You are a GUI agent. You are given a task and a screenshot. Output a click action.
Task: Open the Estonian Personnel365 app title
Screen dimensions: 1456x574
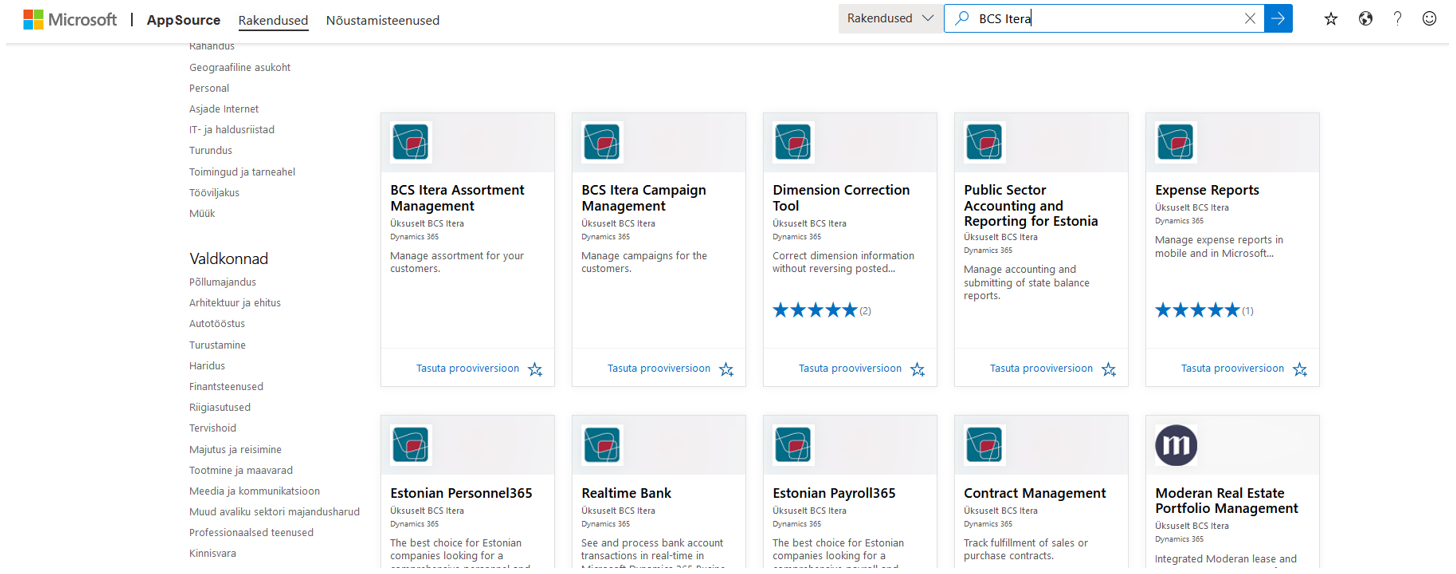(x=461, y=493)
